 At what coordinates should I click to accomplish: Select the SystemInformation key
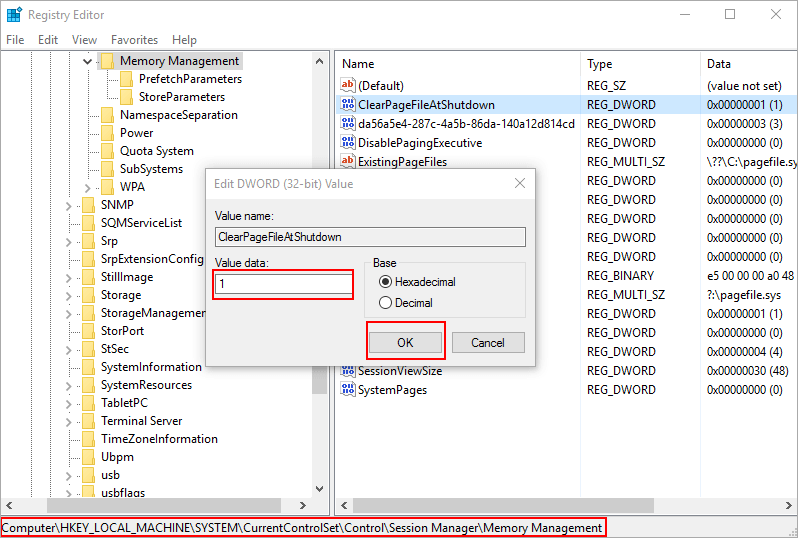click(151, 367)
